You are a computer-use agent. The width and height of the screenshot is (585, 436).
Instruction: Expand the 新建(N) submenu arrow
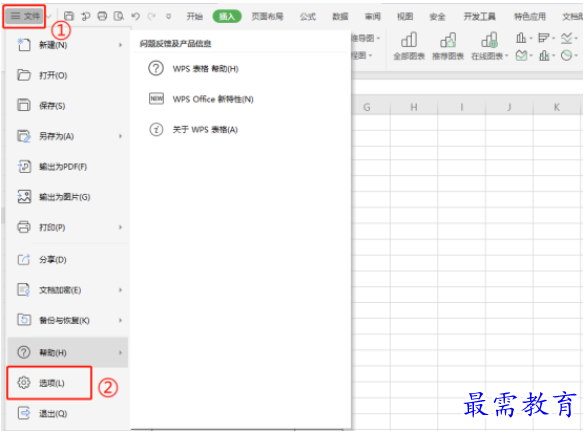click(x=120, y=45)
